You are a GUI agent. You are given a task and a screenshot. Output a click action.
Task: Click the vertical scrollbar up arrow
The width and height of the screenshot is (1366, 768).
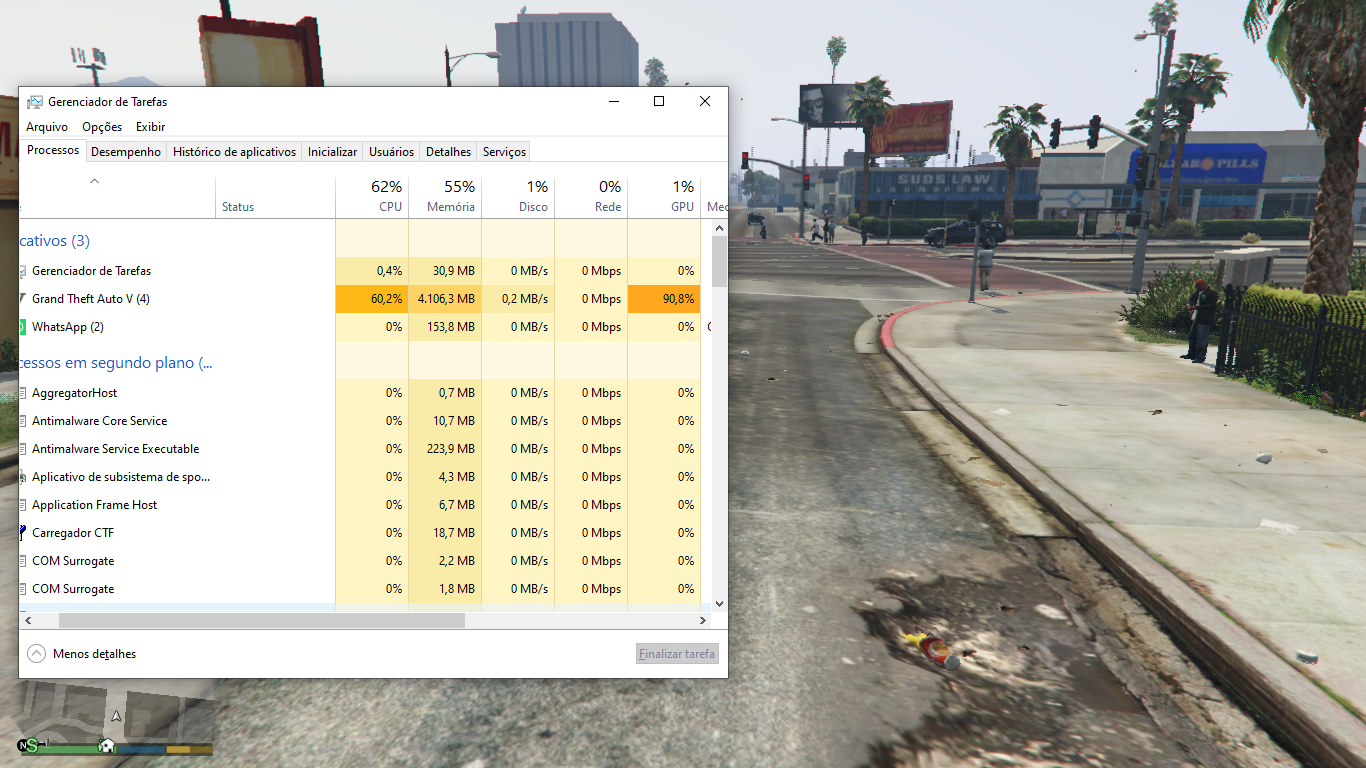pyautogui.click(x=719, y=228)
